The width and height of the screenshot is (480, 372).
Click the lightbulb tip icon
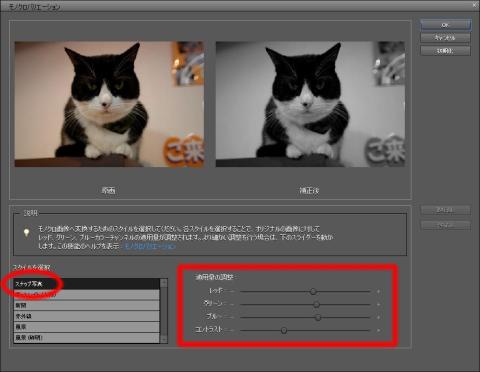point(26,232)
